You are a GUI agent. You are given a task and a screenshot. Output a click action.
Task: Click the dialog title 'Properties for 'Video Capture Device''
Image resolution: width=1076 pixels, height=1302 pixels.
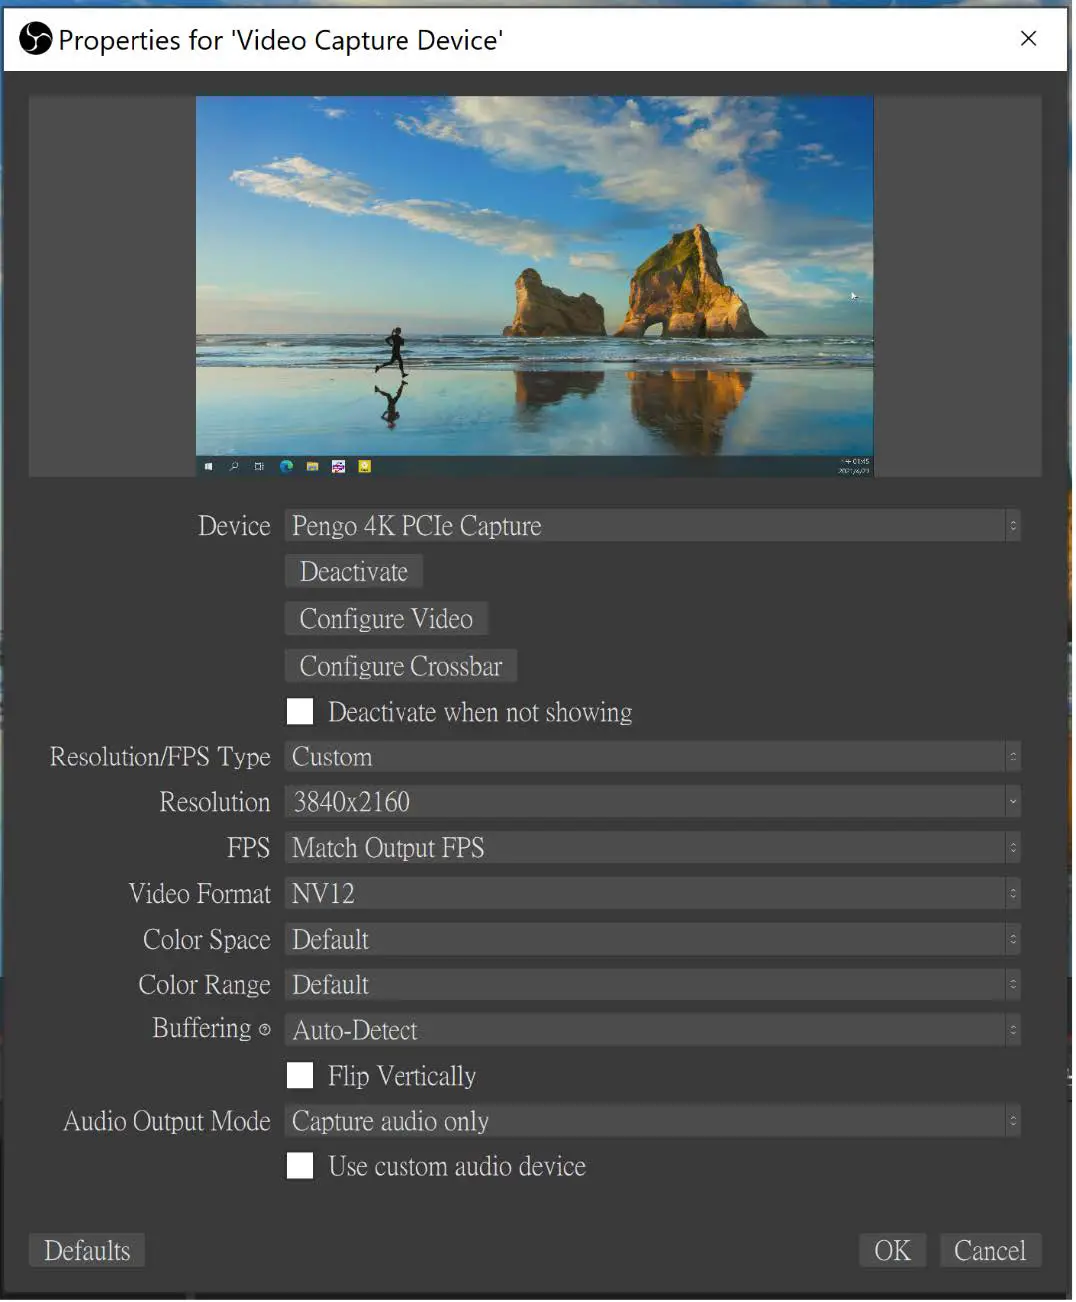(281, 40)
